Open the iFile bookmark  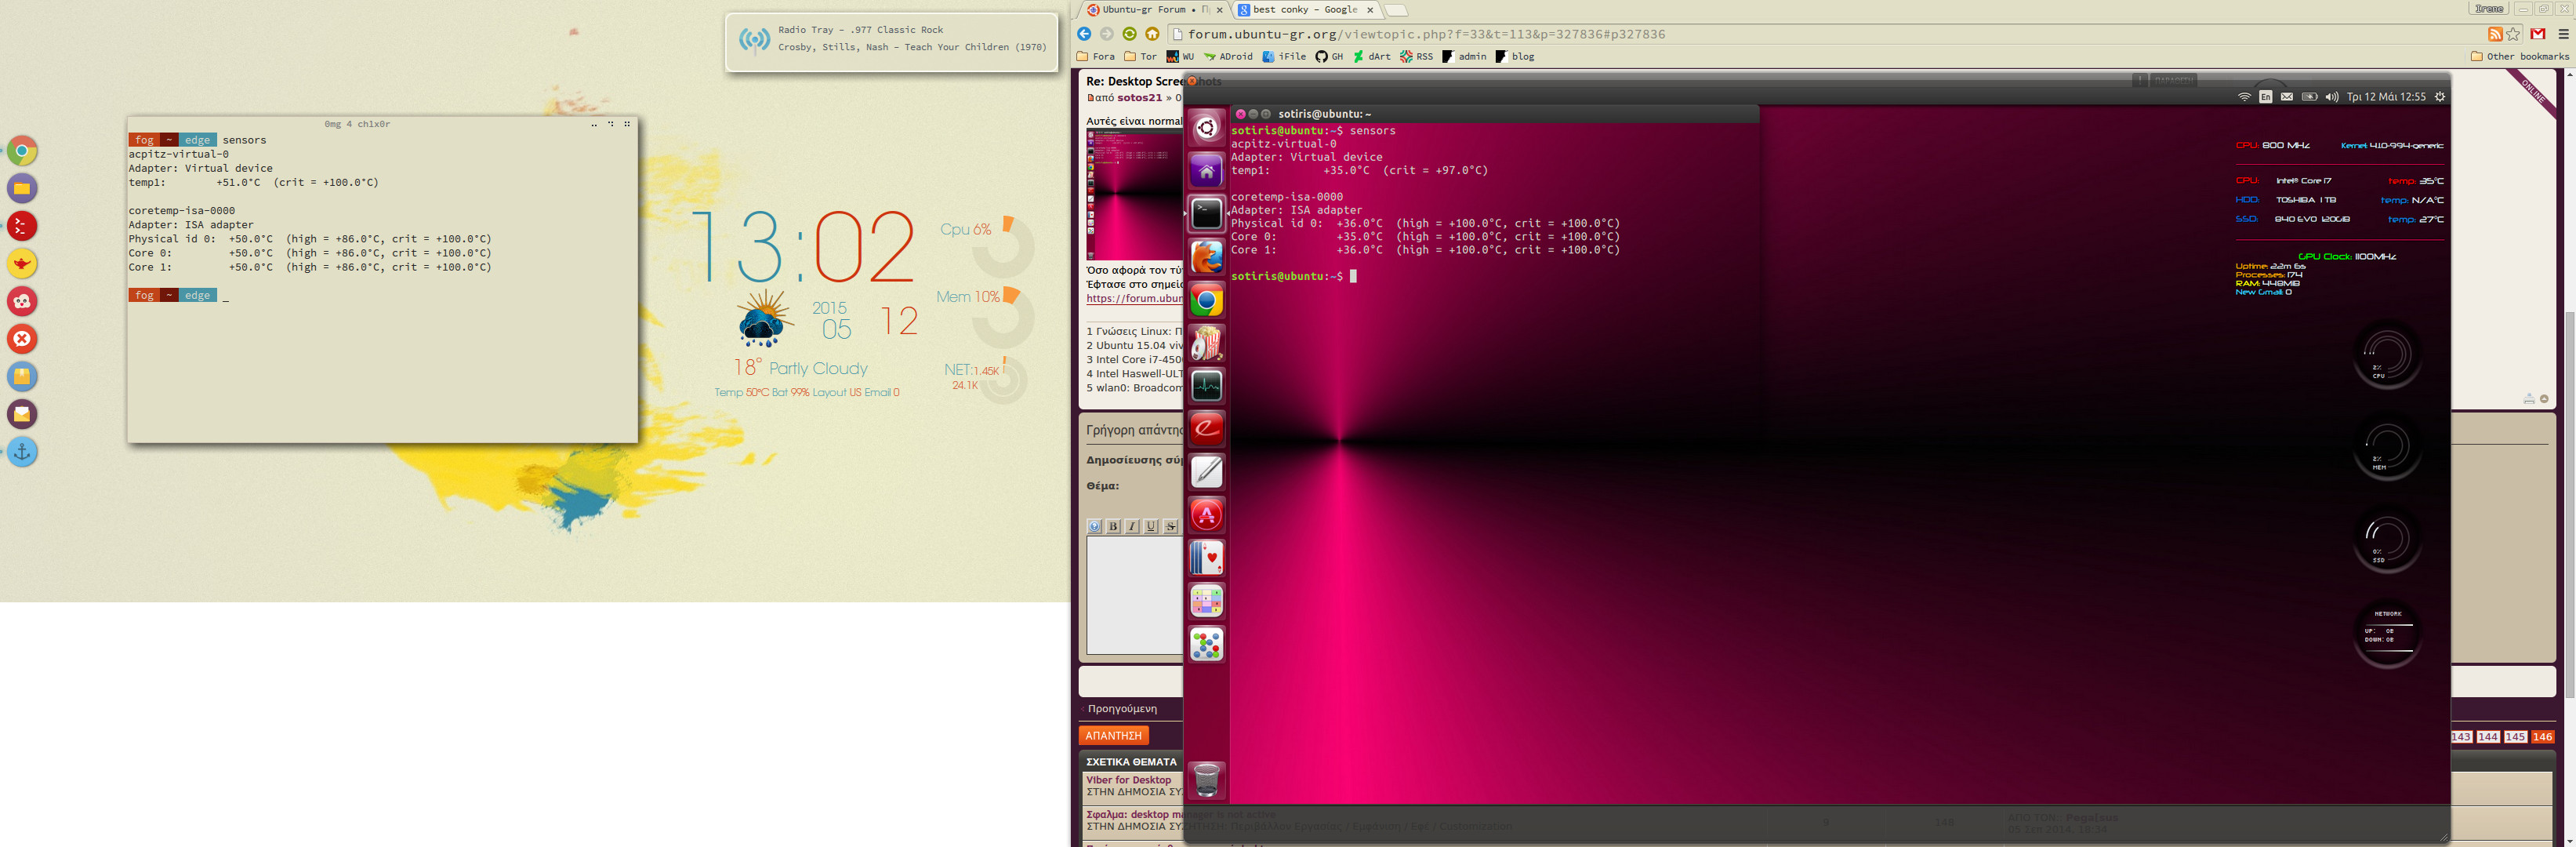pyautogui.click(x=1284, y=57)
